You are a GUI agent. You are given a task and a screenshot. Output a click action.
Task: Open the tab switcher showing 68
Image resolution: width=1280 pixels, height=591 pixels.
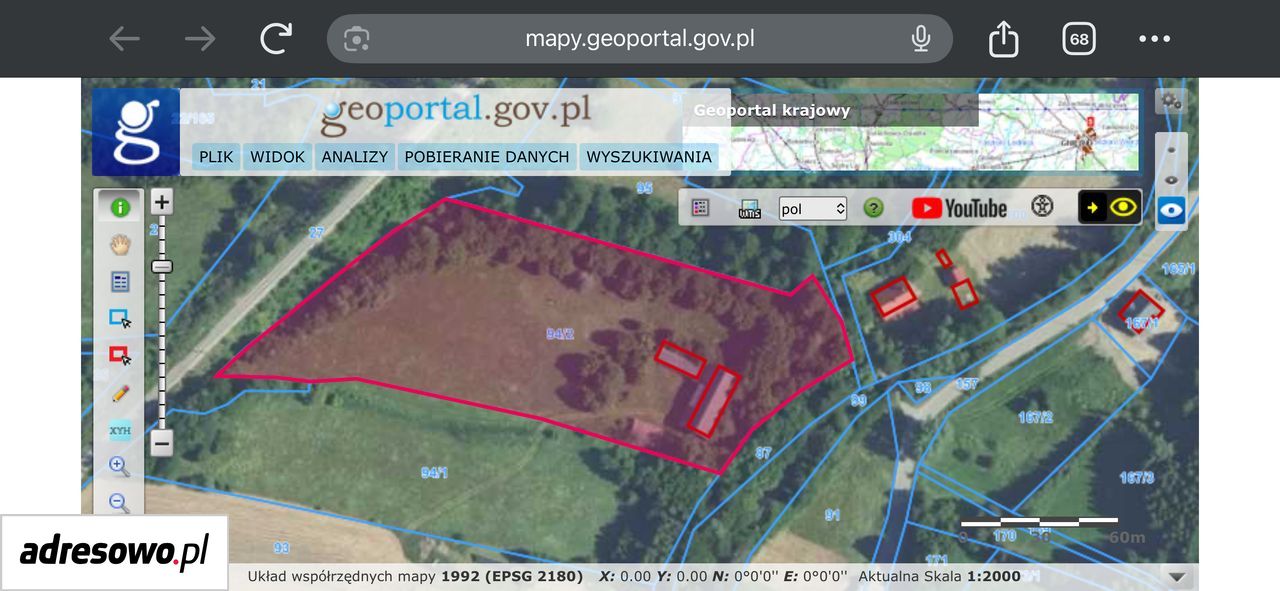click(x=1079, y=39)
